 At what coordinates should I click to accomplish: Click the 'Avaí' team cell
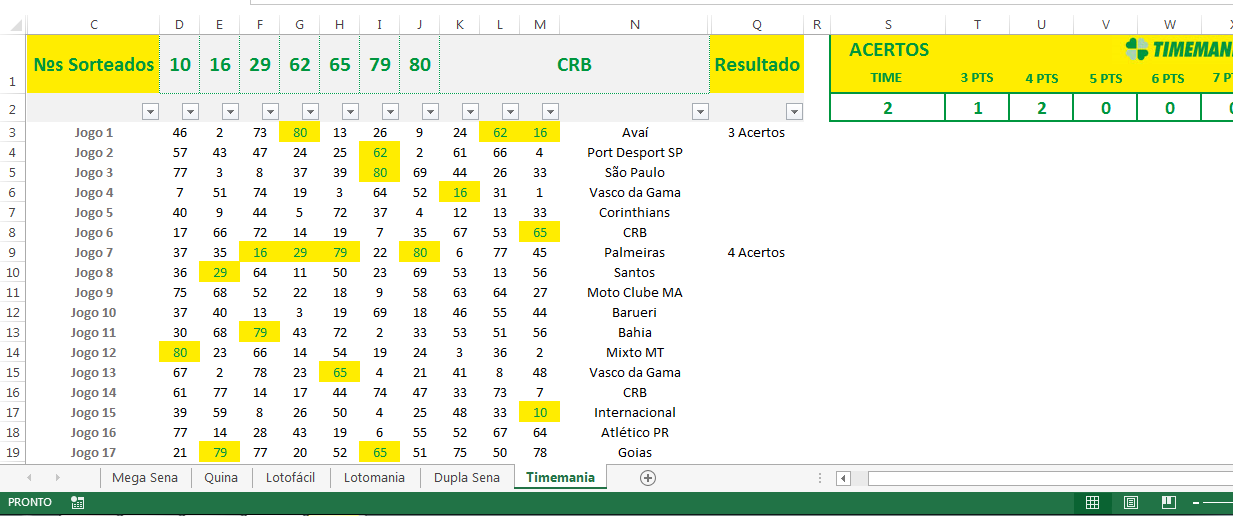(x=635, y=132)
